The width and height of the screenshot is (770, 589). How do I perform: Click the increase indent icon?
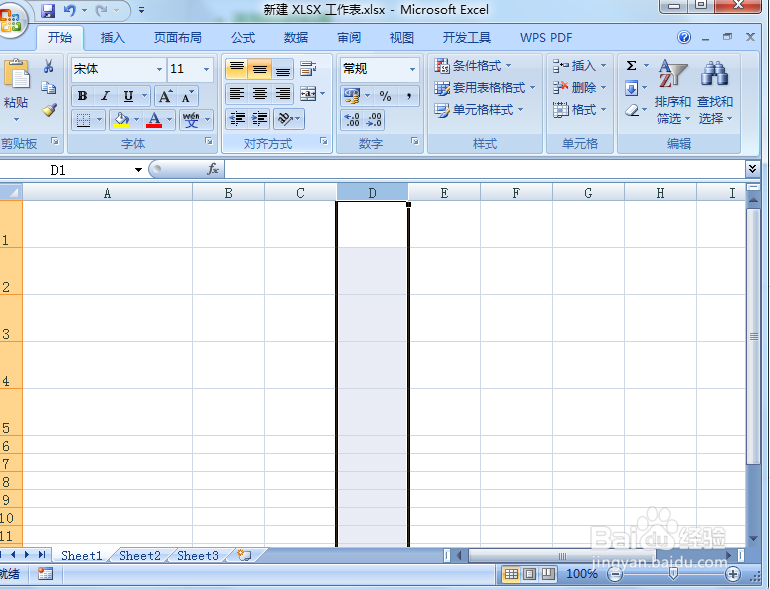pos(259,119)
